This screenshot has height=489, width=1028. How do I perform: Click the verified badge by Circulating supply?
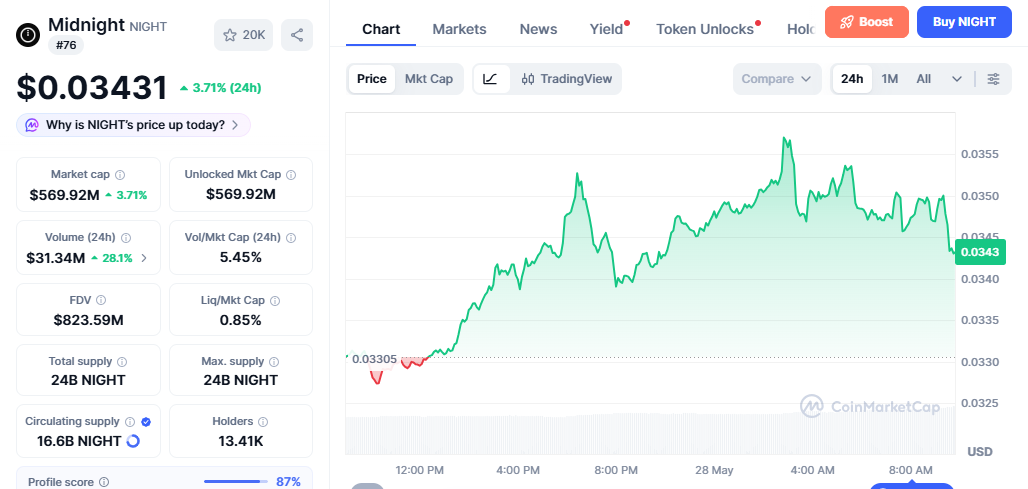tap(146, 421)
